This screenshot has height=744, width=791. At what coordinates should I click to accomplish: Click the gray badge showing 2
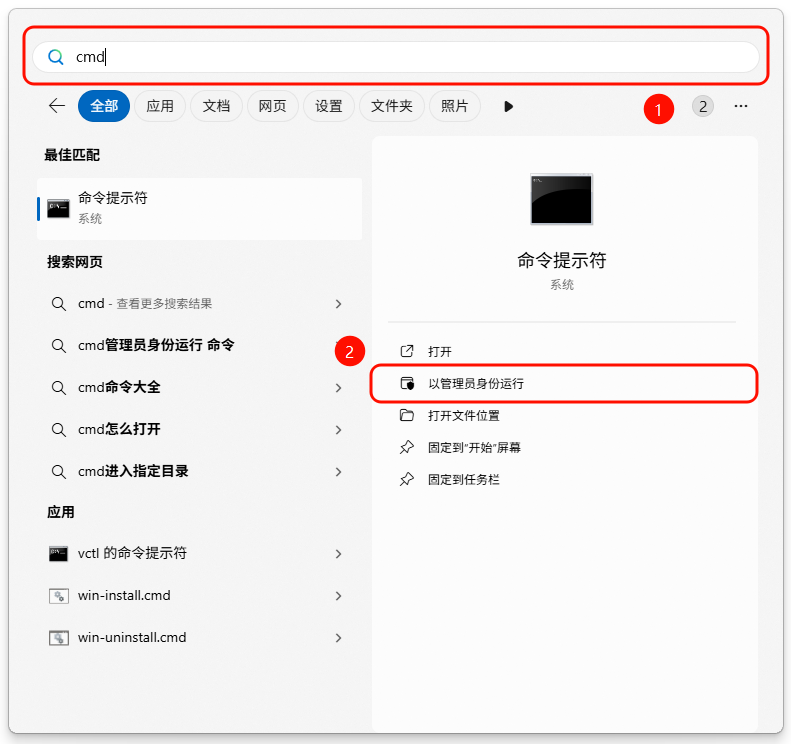pos(703,106)
